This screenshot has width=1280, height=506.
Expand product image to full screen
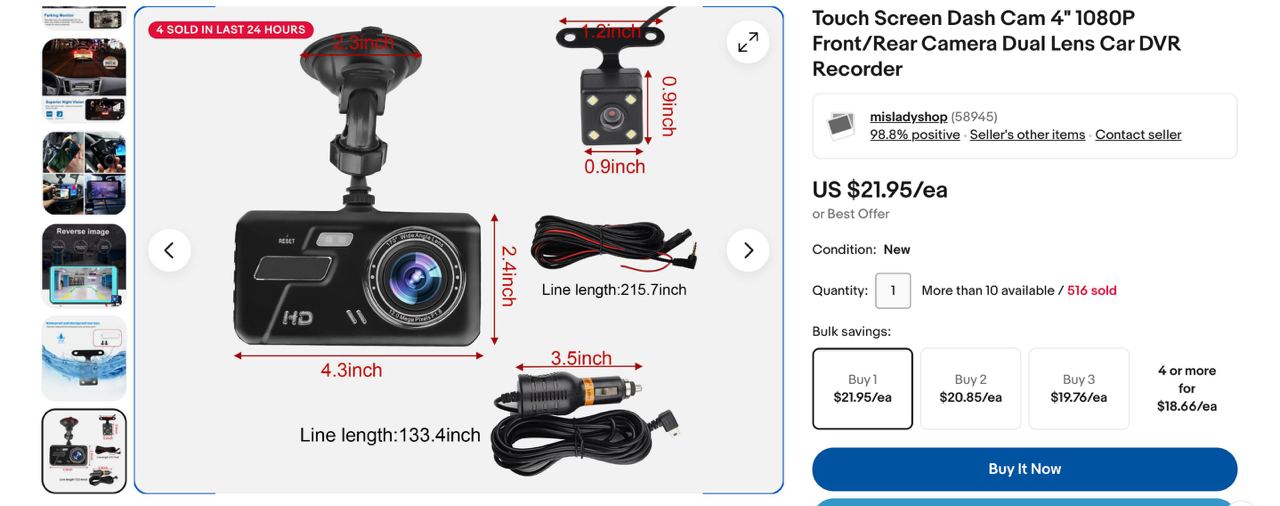click(748, 42)
